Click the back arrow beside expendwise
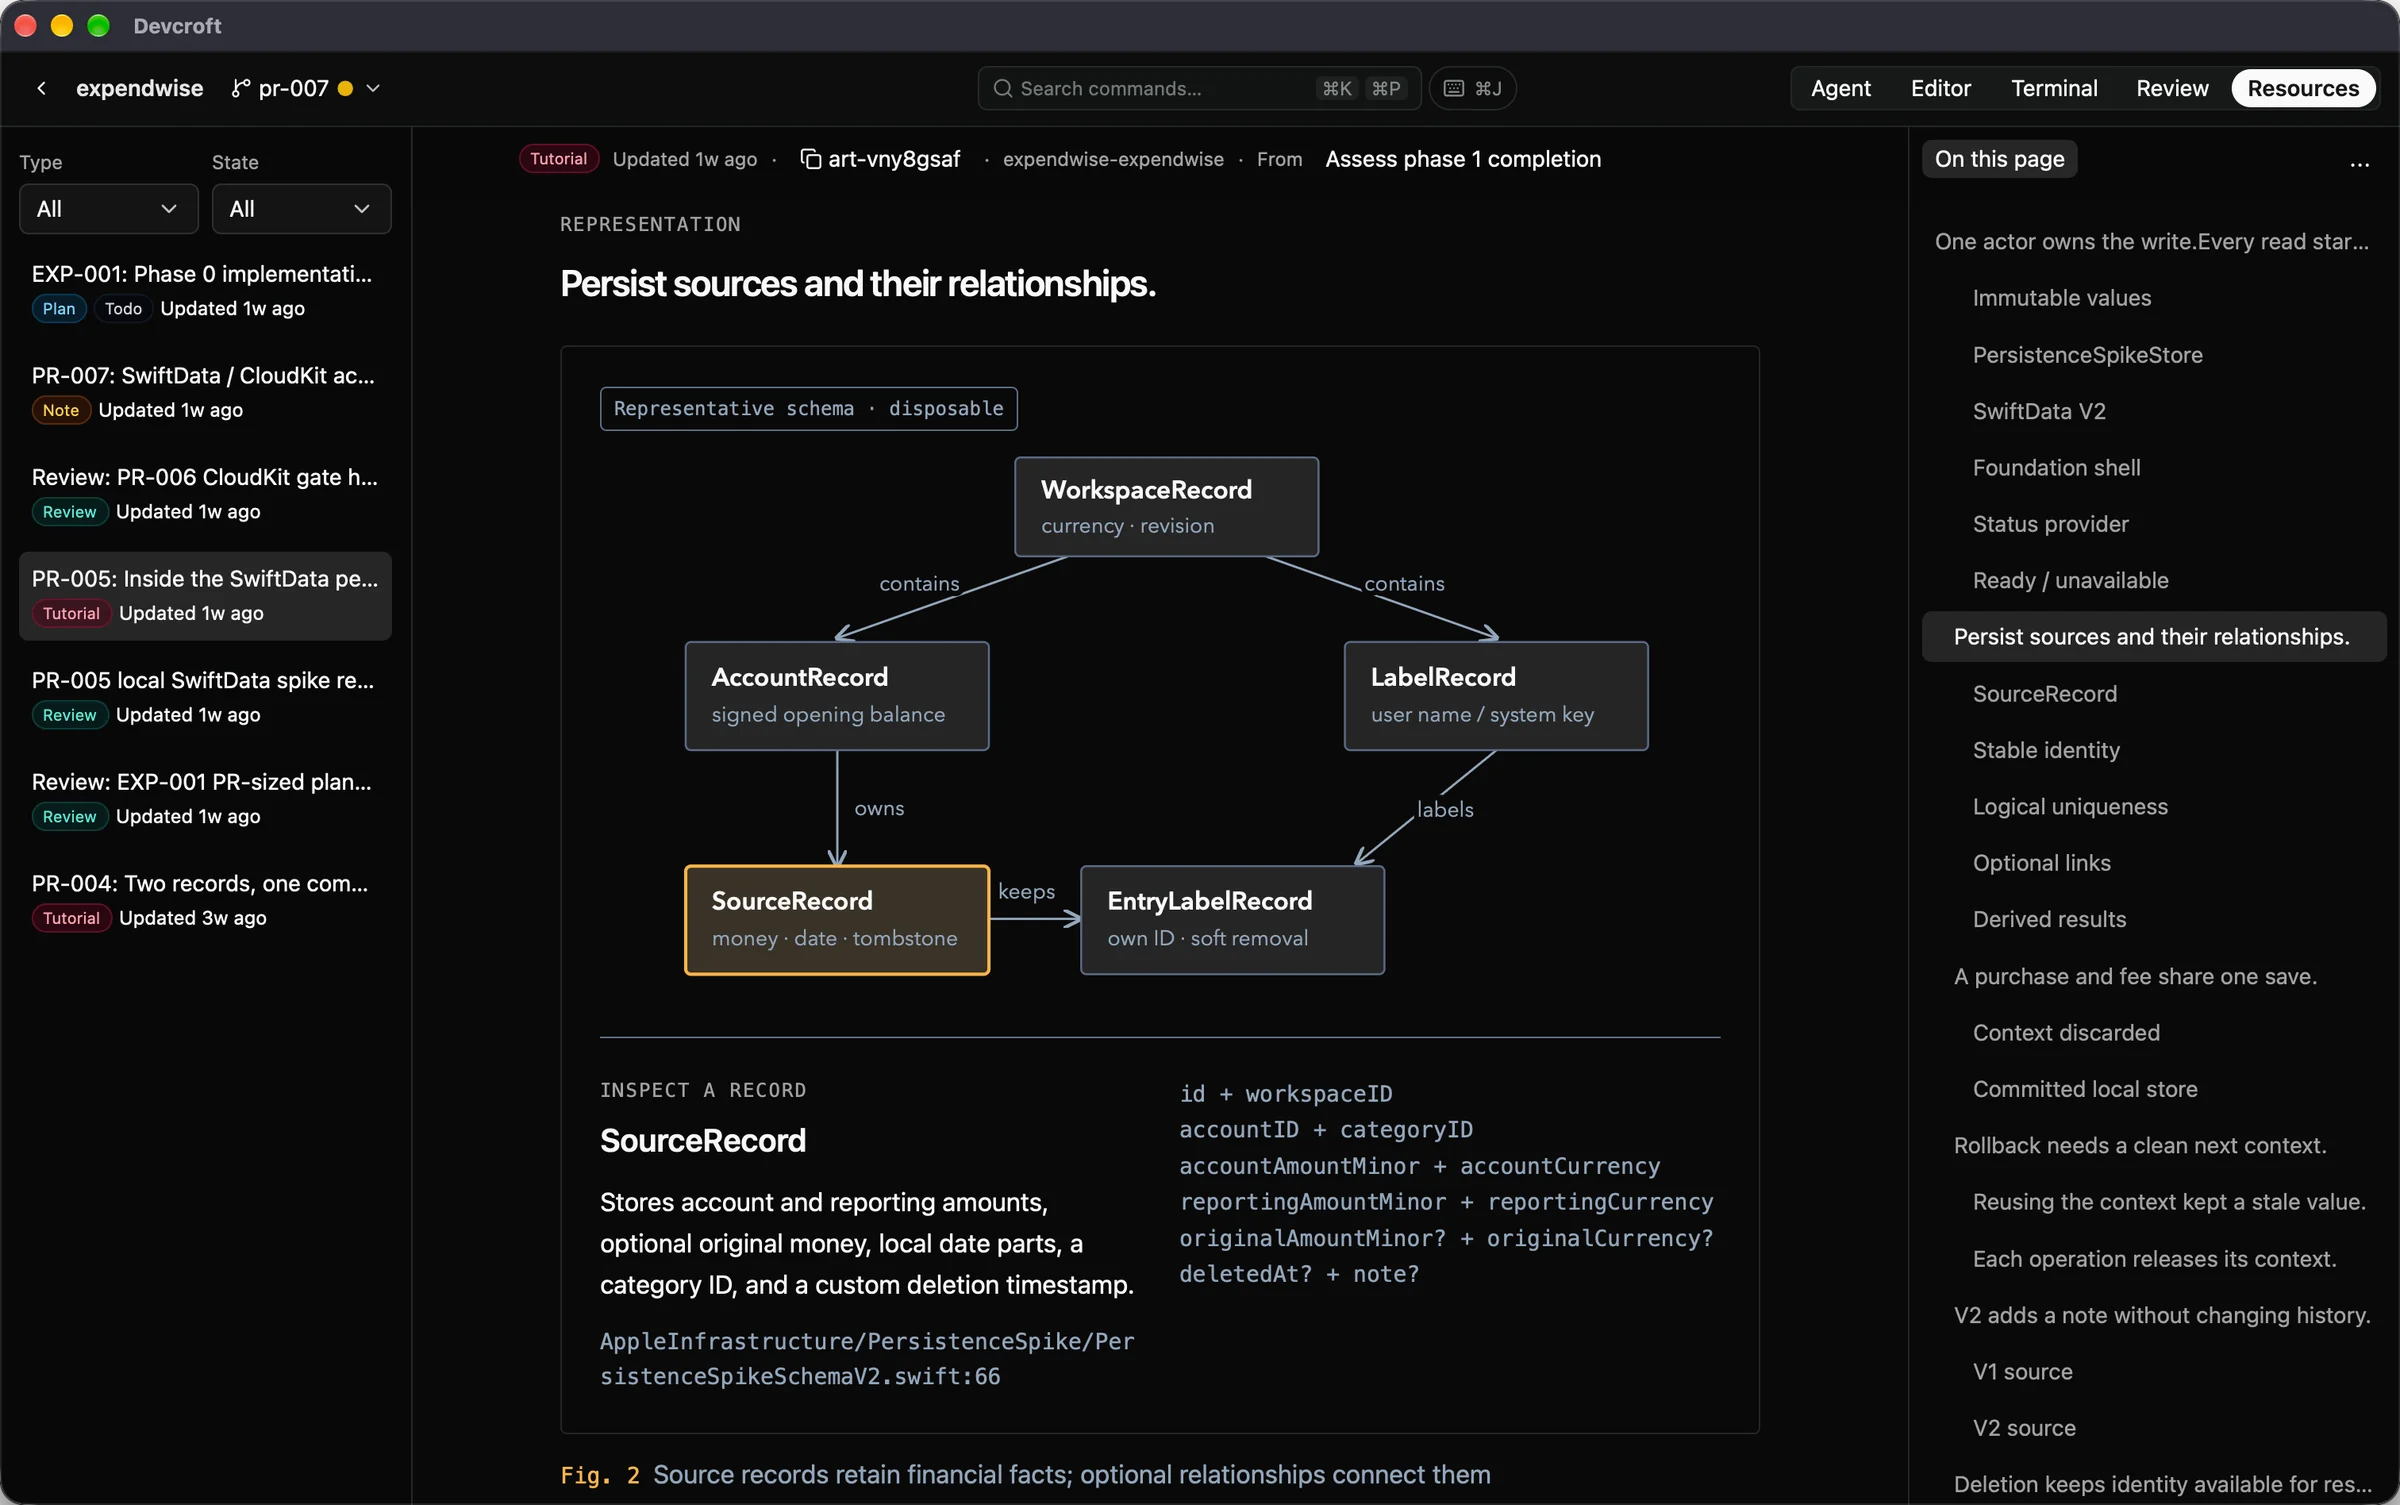This screenshot has height=1505, width=2400. [41, 88]
